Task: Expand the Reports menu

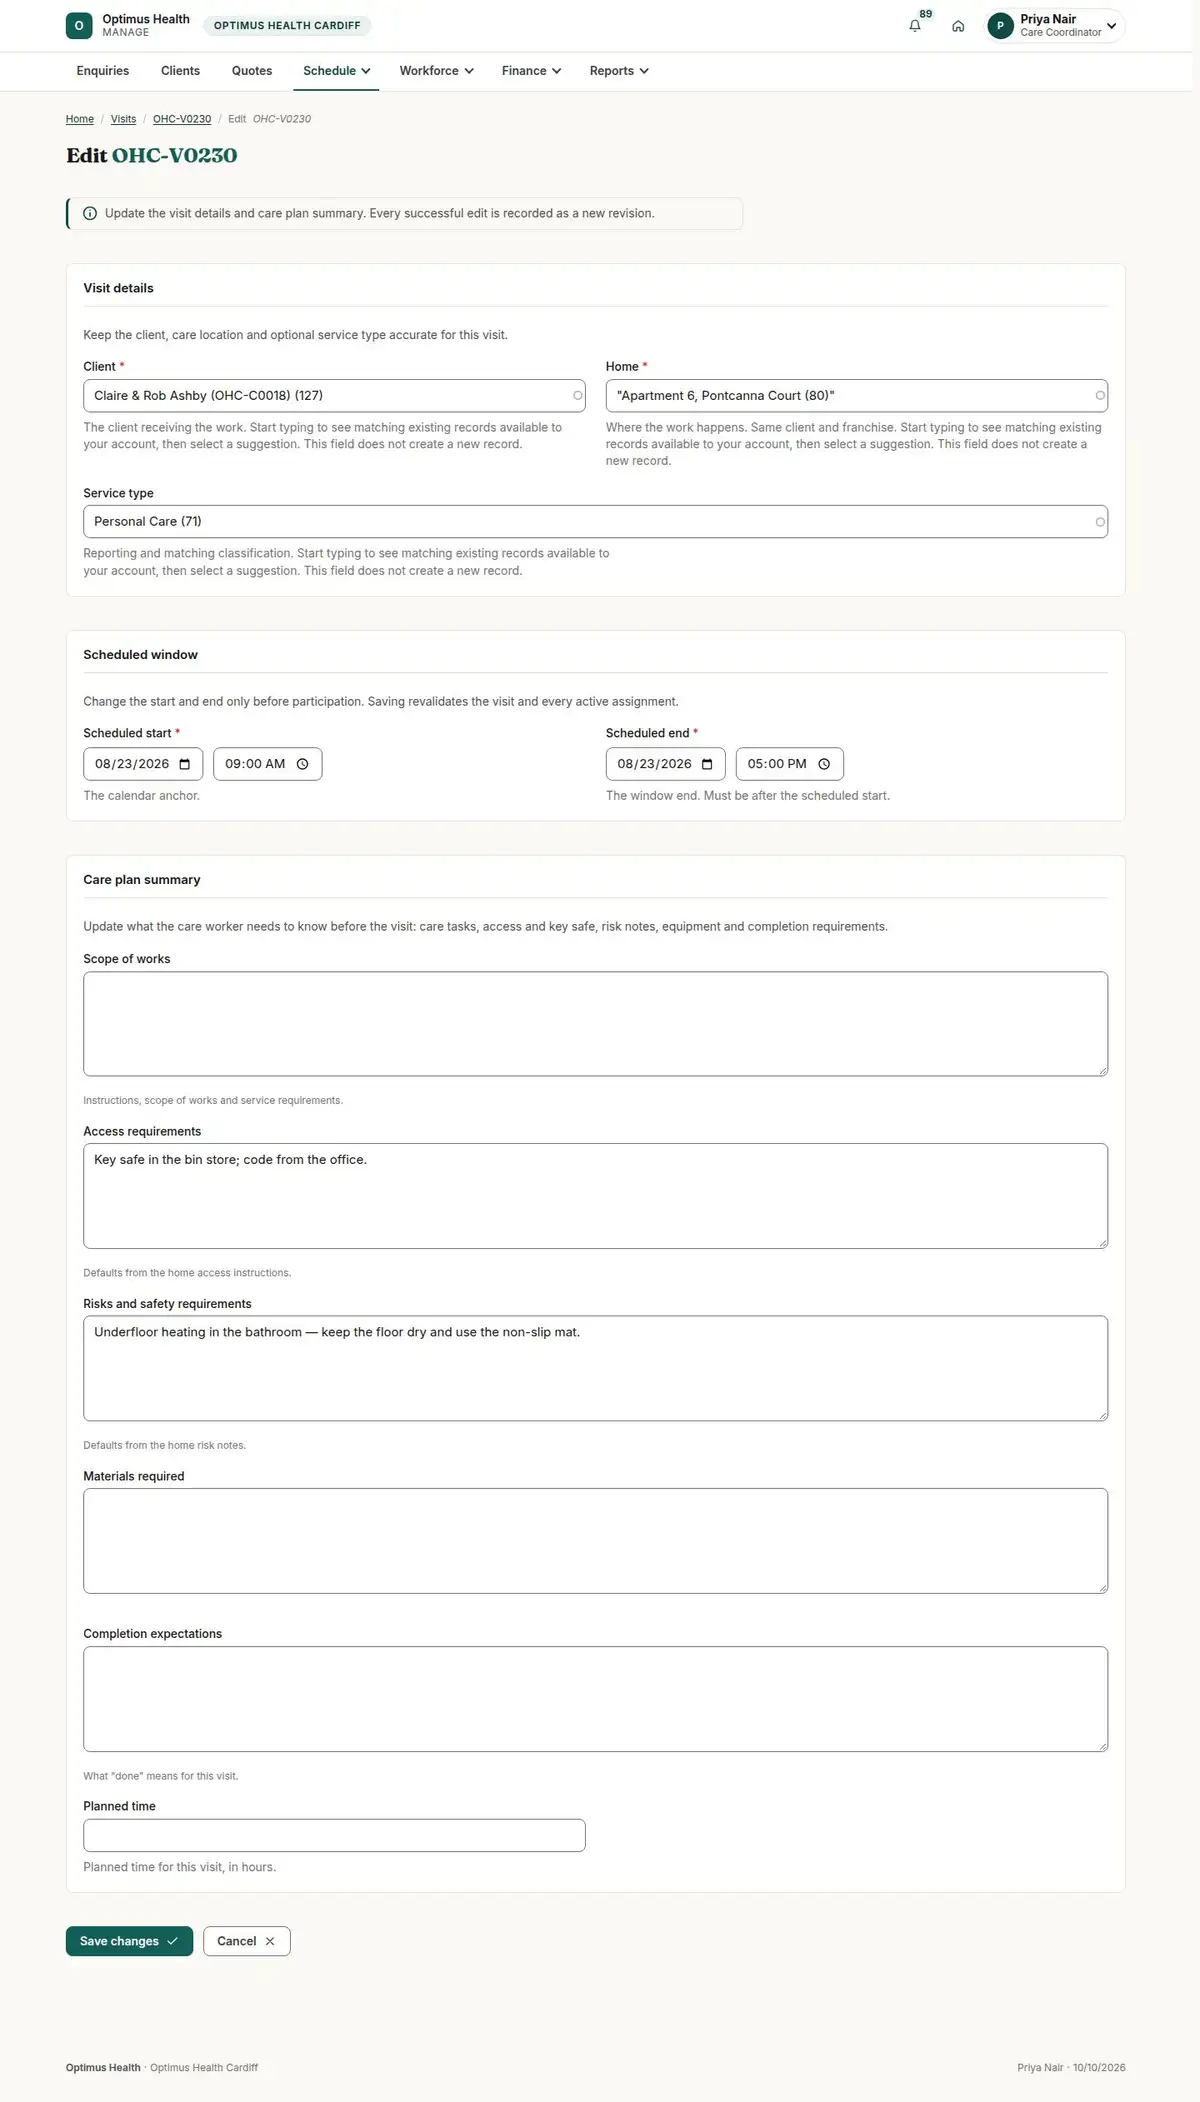Action: point(619,71)
